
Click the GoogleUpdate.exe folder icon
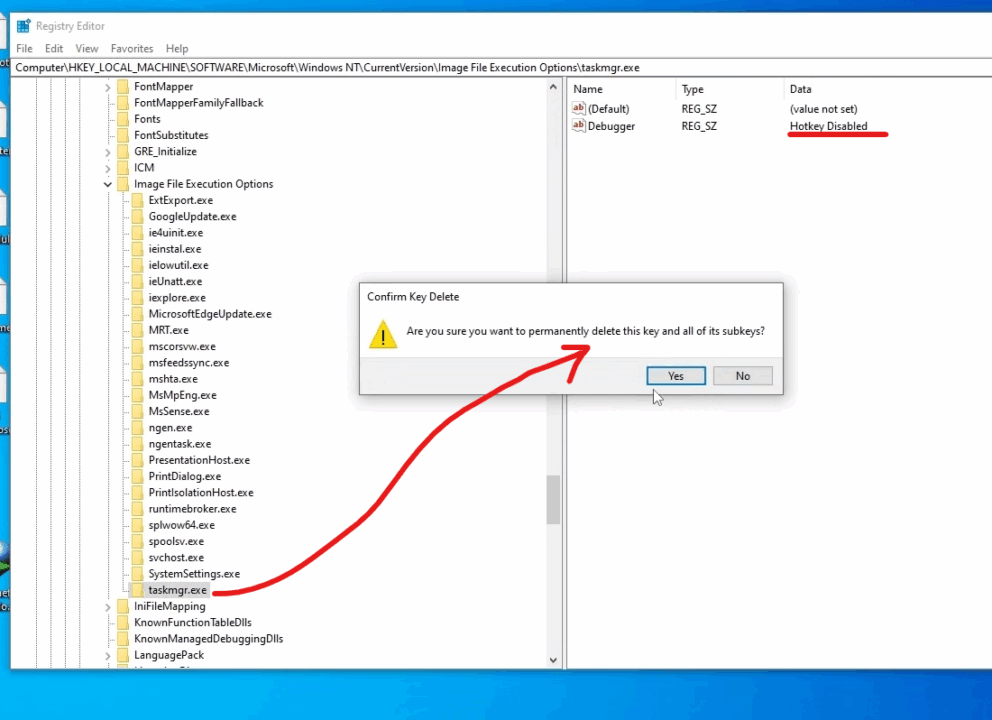(x=137, y=216)
